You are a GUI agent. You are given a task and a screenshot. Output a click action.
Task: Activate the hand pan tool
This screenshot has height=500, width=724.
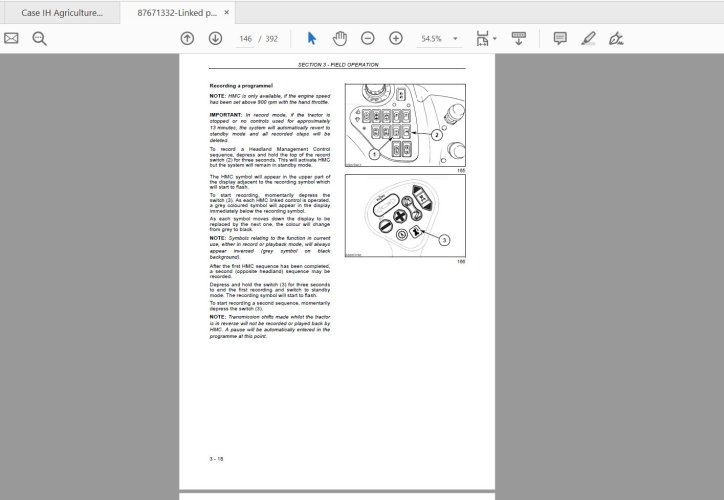coord(340,38)
